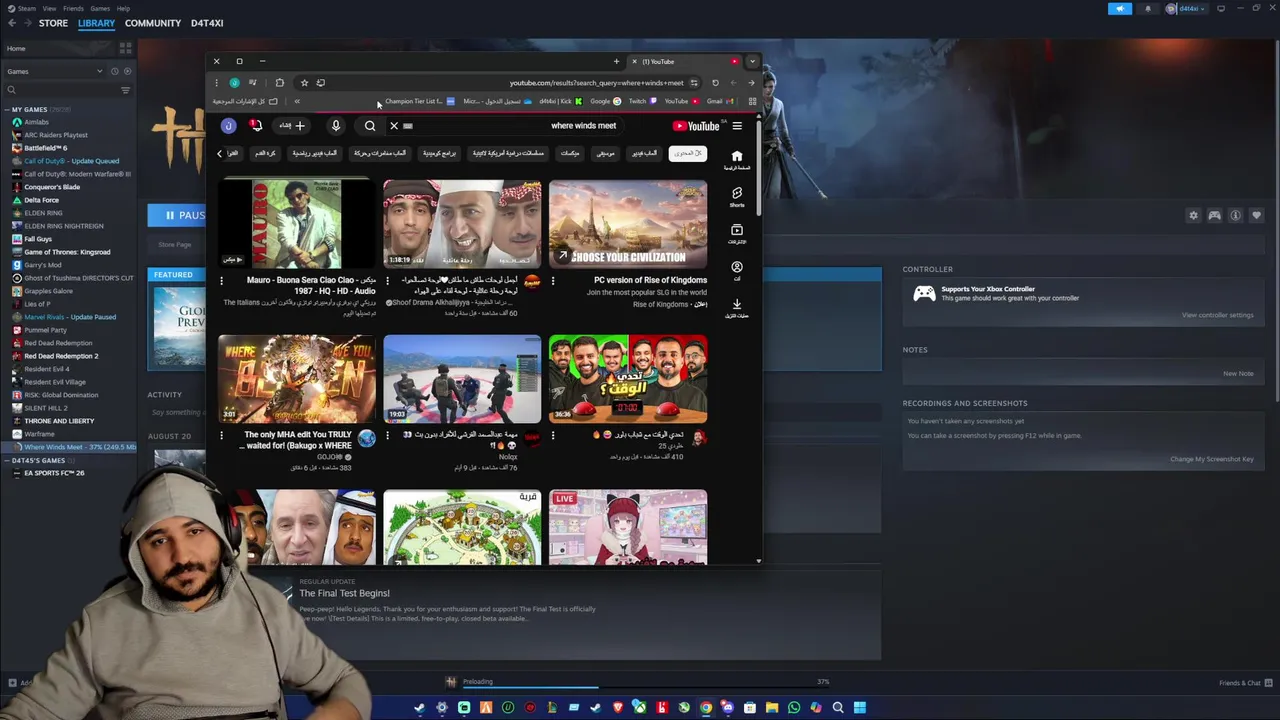Open Google bookmark
The image size is (1280, 720).
pos(605,101)
